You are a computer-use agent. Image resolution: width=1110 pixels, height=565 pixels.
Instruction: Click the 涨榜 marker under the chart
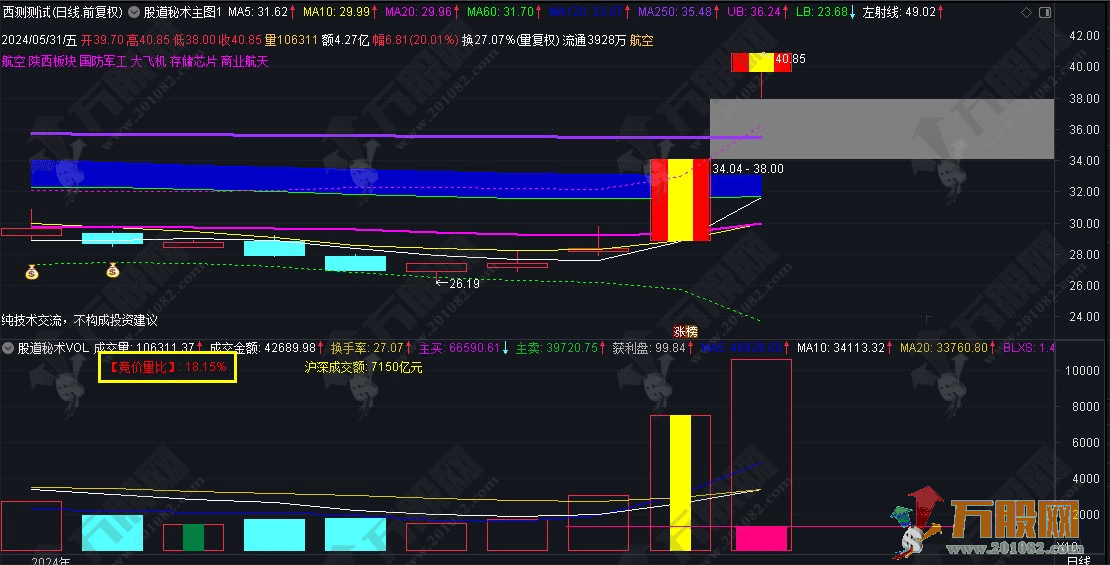685,331
